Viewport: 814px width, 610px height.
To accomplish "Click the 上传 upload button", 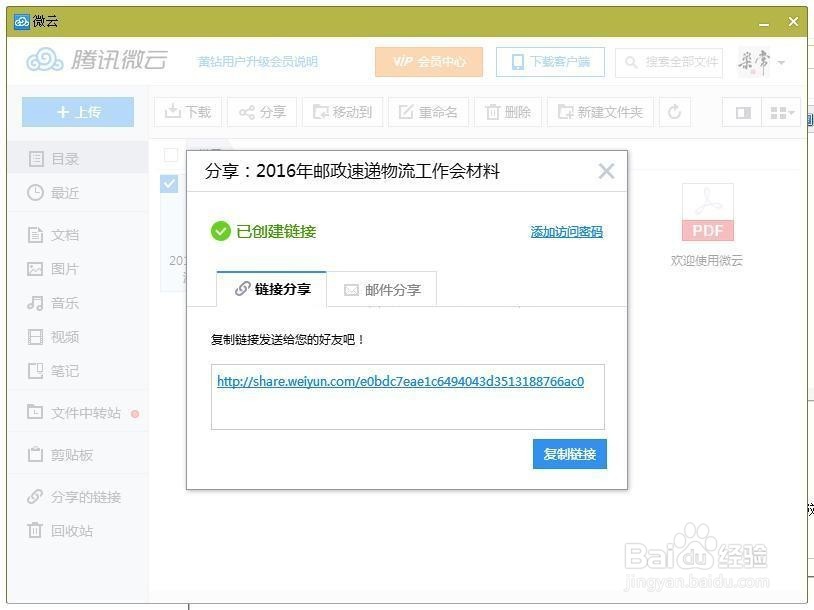I will click(x=78, y=112).
